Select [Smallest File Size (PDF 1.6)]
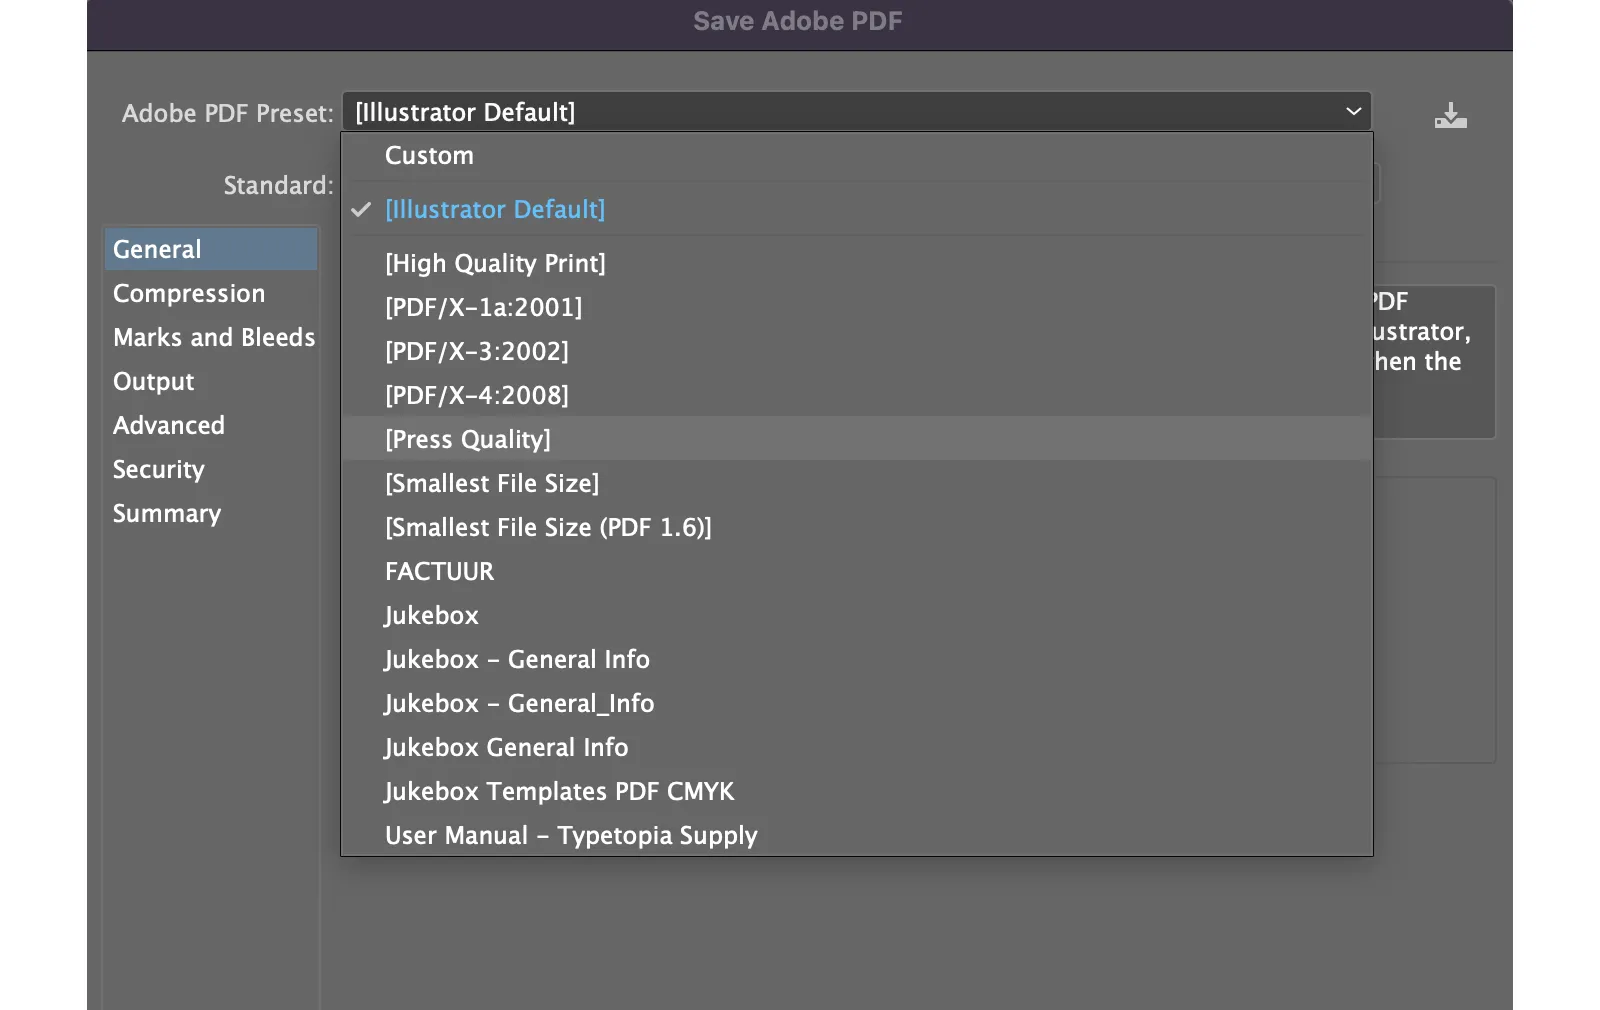This screenshot has width=1600, height=1010. pos(548,527)
